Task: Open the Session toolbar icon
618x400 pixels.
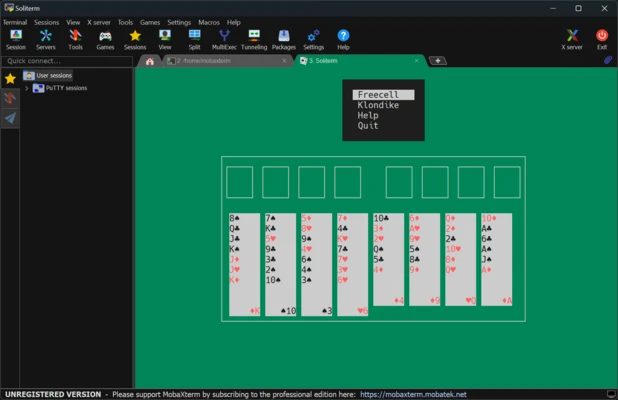Action: (x=16, y=40)
